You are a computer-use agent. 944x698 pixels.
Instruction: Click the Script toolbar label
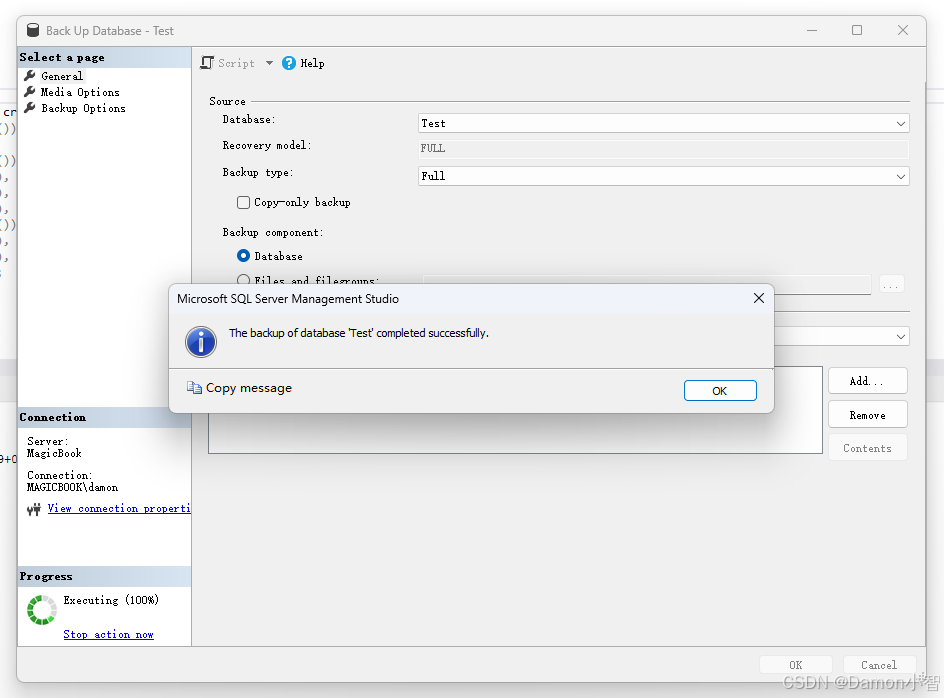[x=236, y=63]
